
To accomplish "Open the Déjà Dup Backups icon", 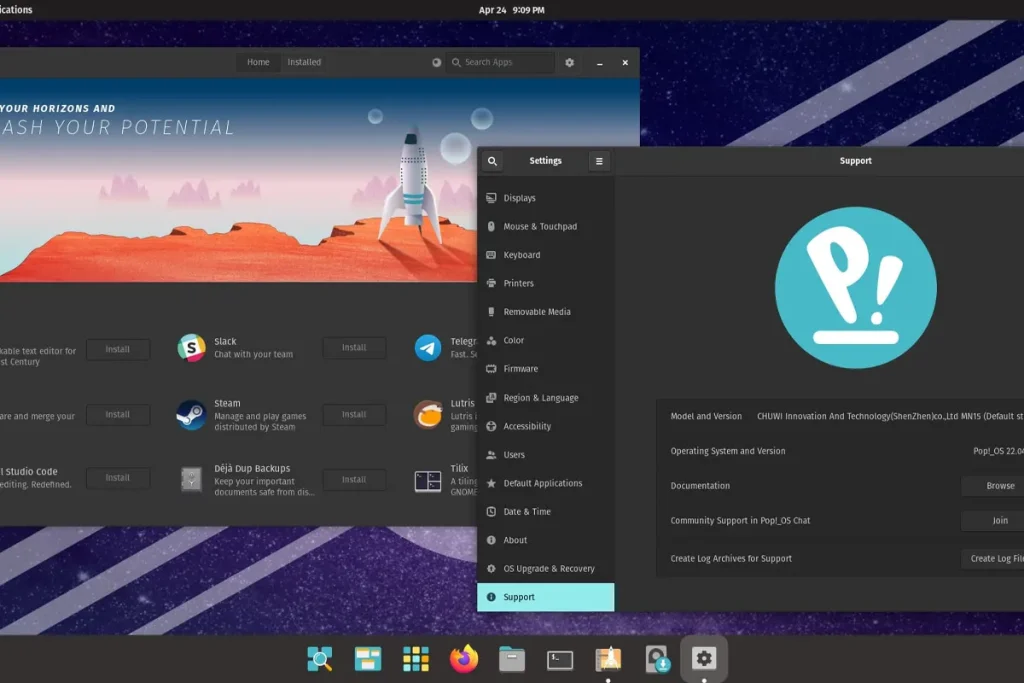I will 191,479.
